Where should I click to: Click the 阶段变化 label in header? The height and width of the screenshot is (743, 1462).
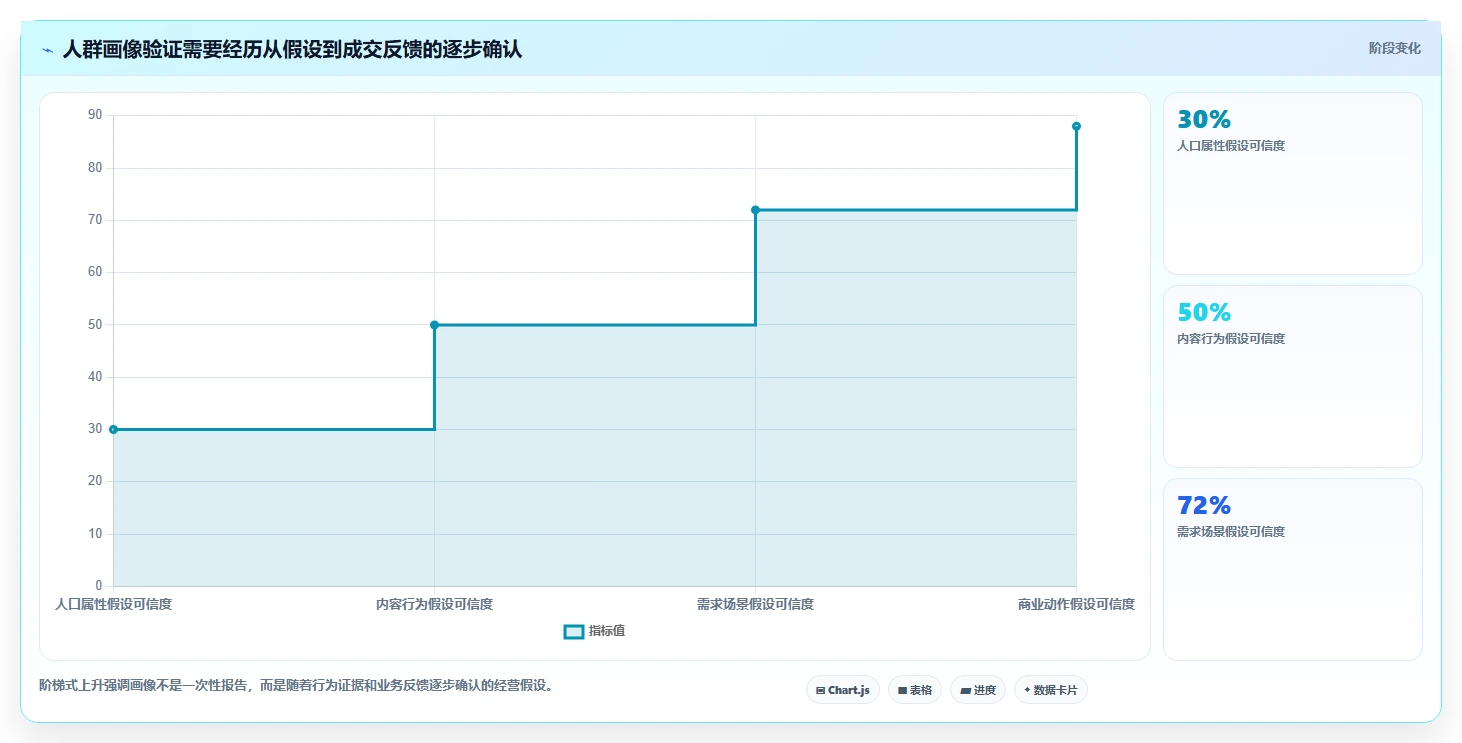click(1394, 49)
